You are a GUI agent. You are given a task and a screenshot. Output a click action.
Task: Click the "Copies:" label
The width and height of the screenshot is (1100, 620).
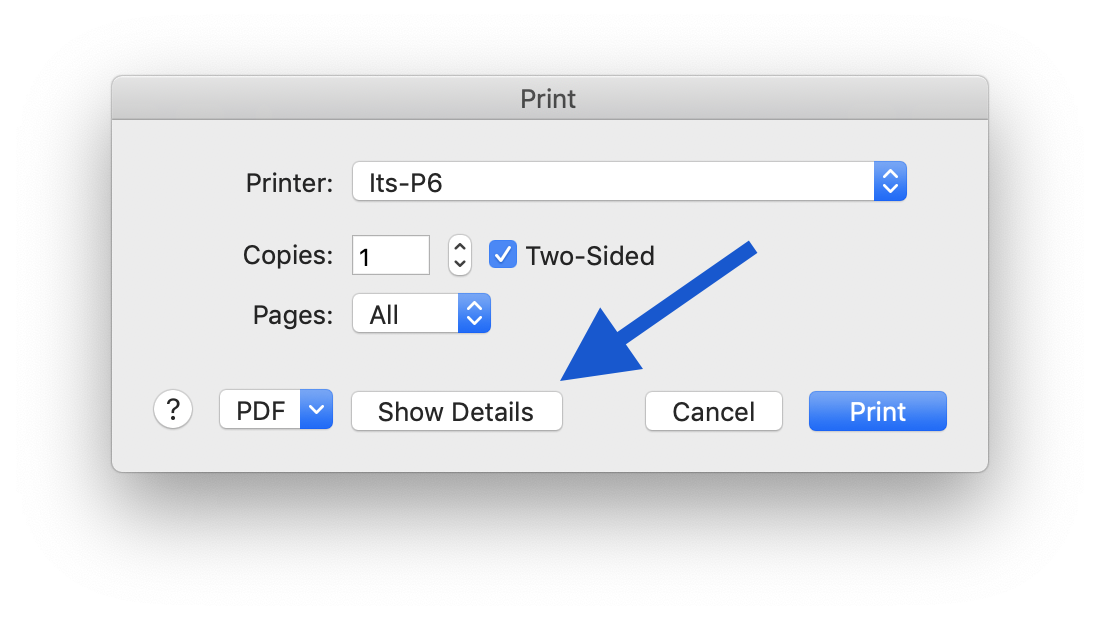click(288, 255)
